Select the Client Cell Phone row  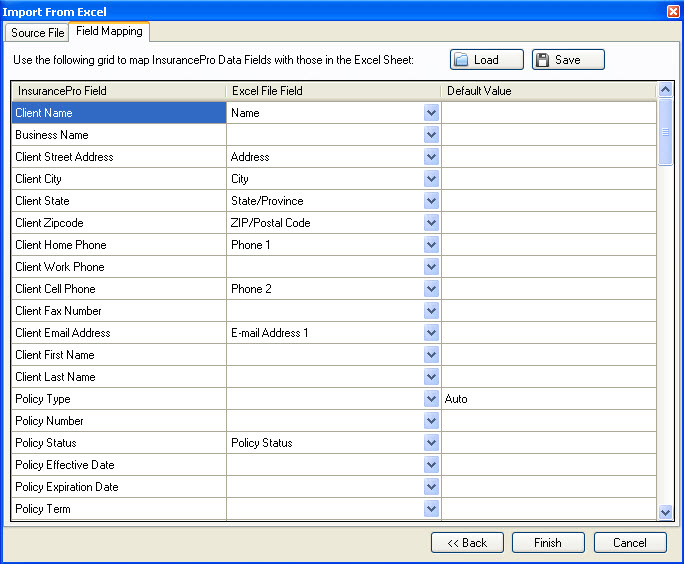coord(119,289)
